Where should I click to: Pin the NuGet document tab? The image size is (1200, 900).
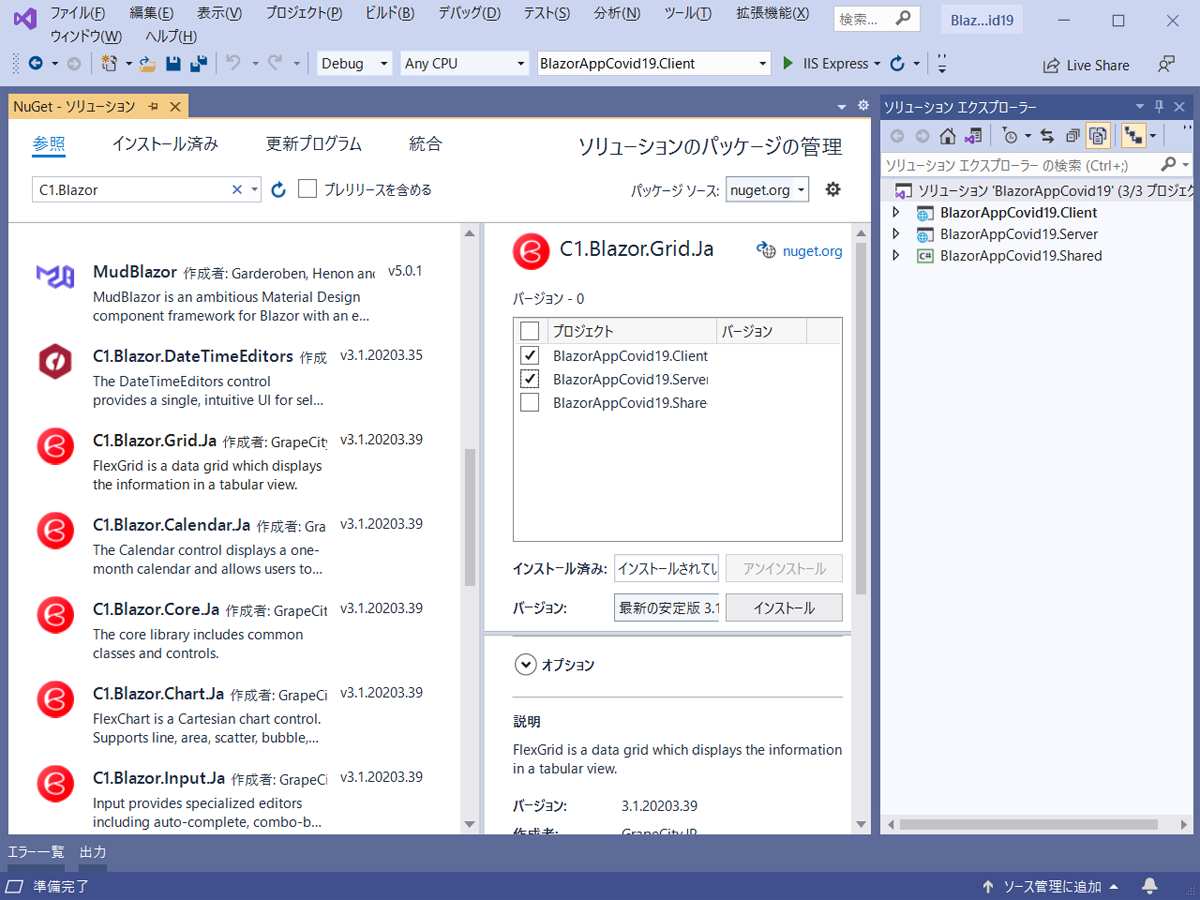click(154, 107)
